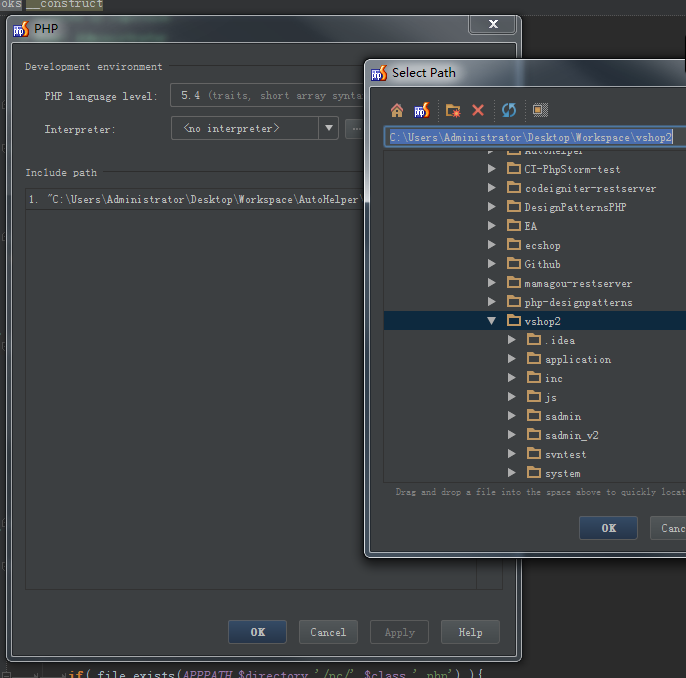Click Help in the PHP dialog

click(470, 632)
